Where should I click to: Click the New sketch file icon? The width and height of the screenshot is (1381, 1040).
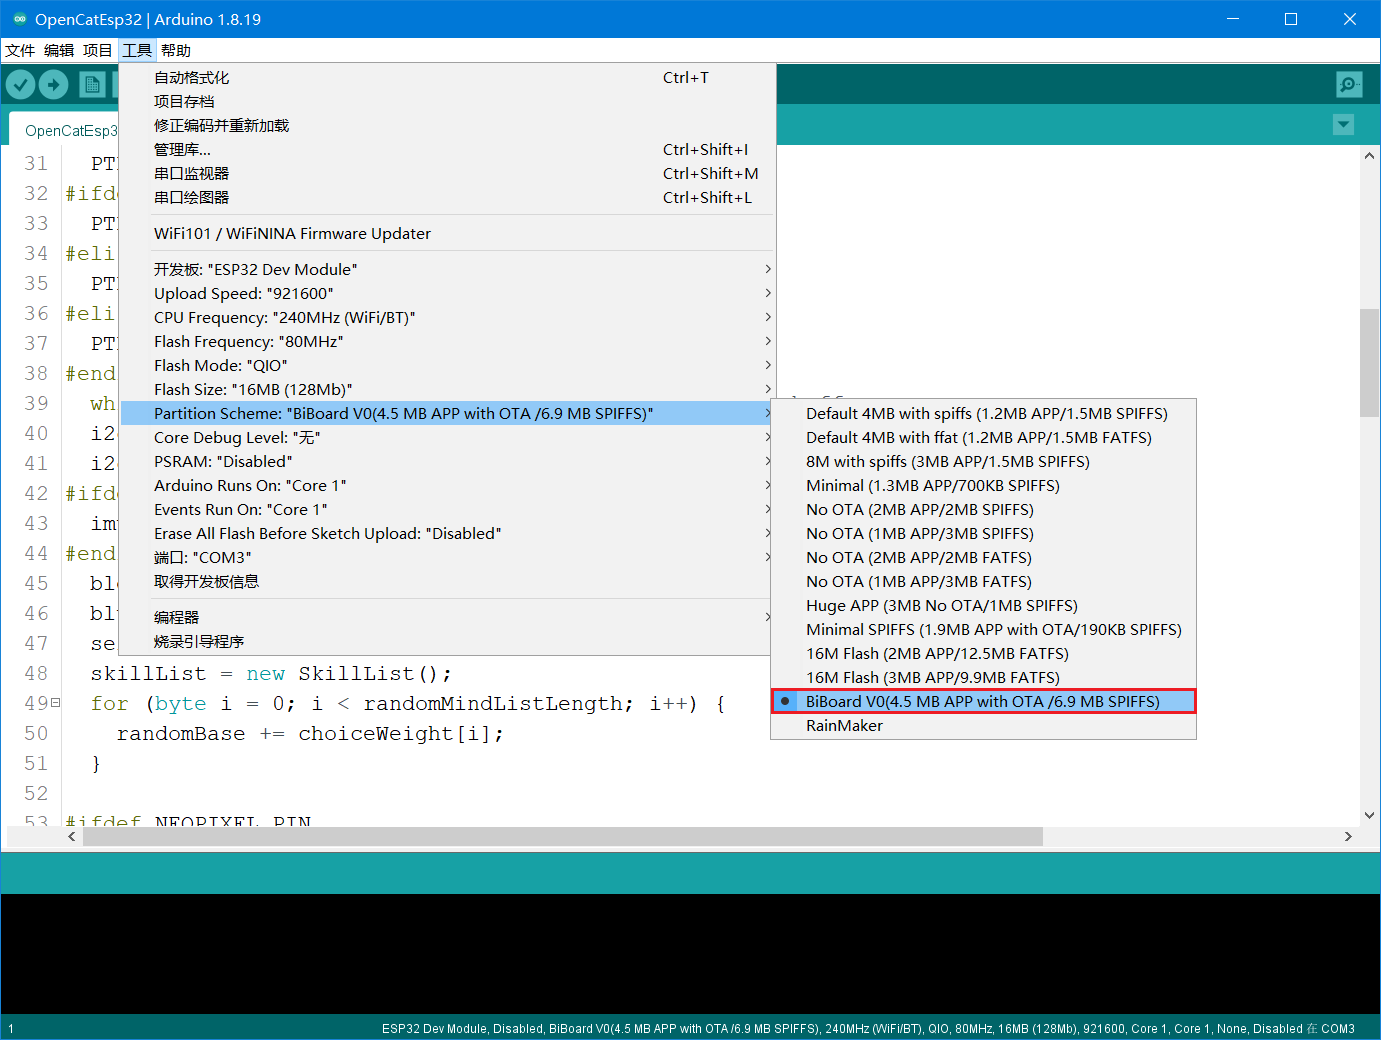[92, 85]
